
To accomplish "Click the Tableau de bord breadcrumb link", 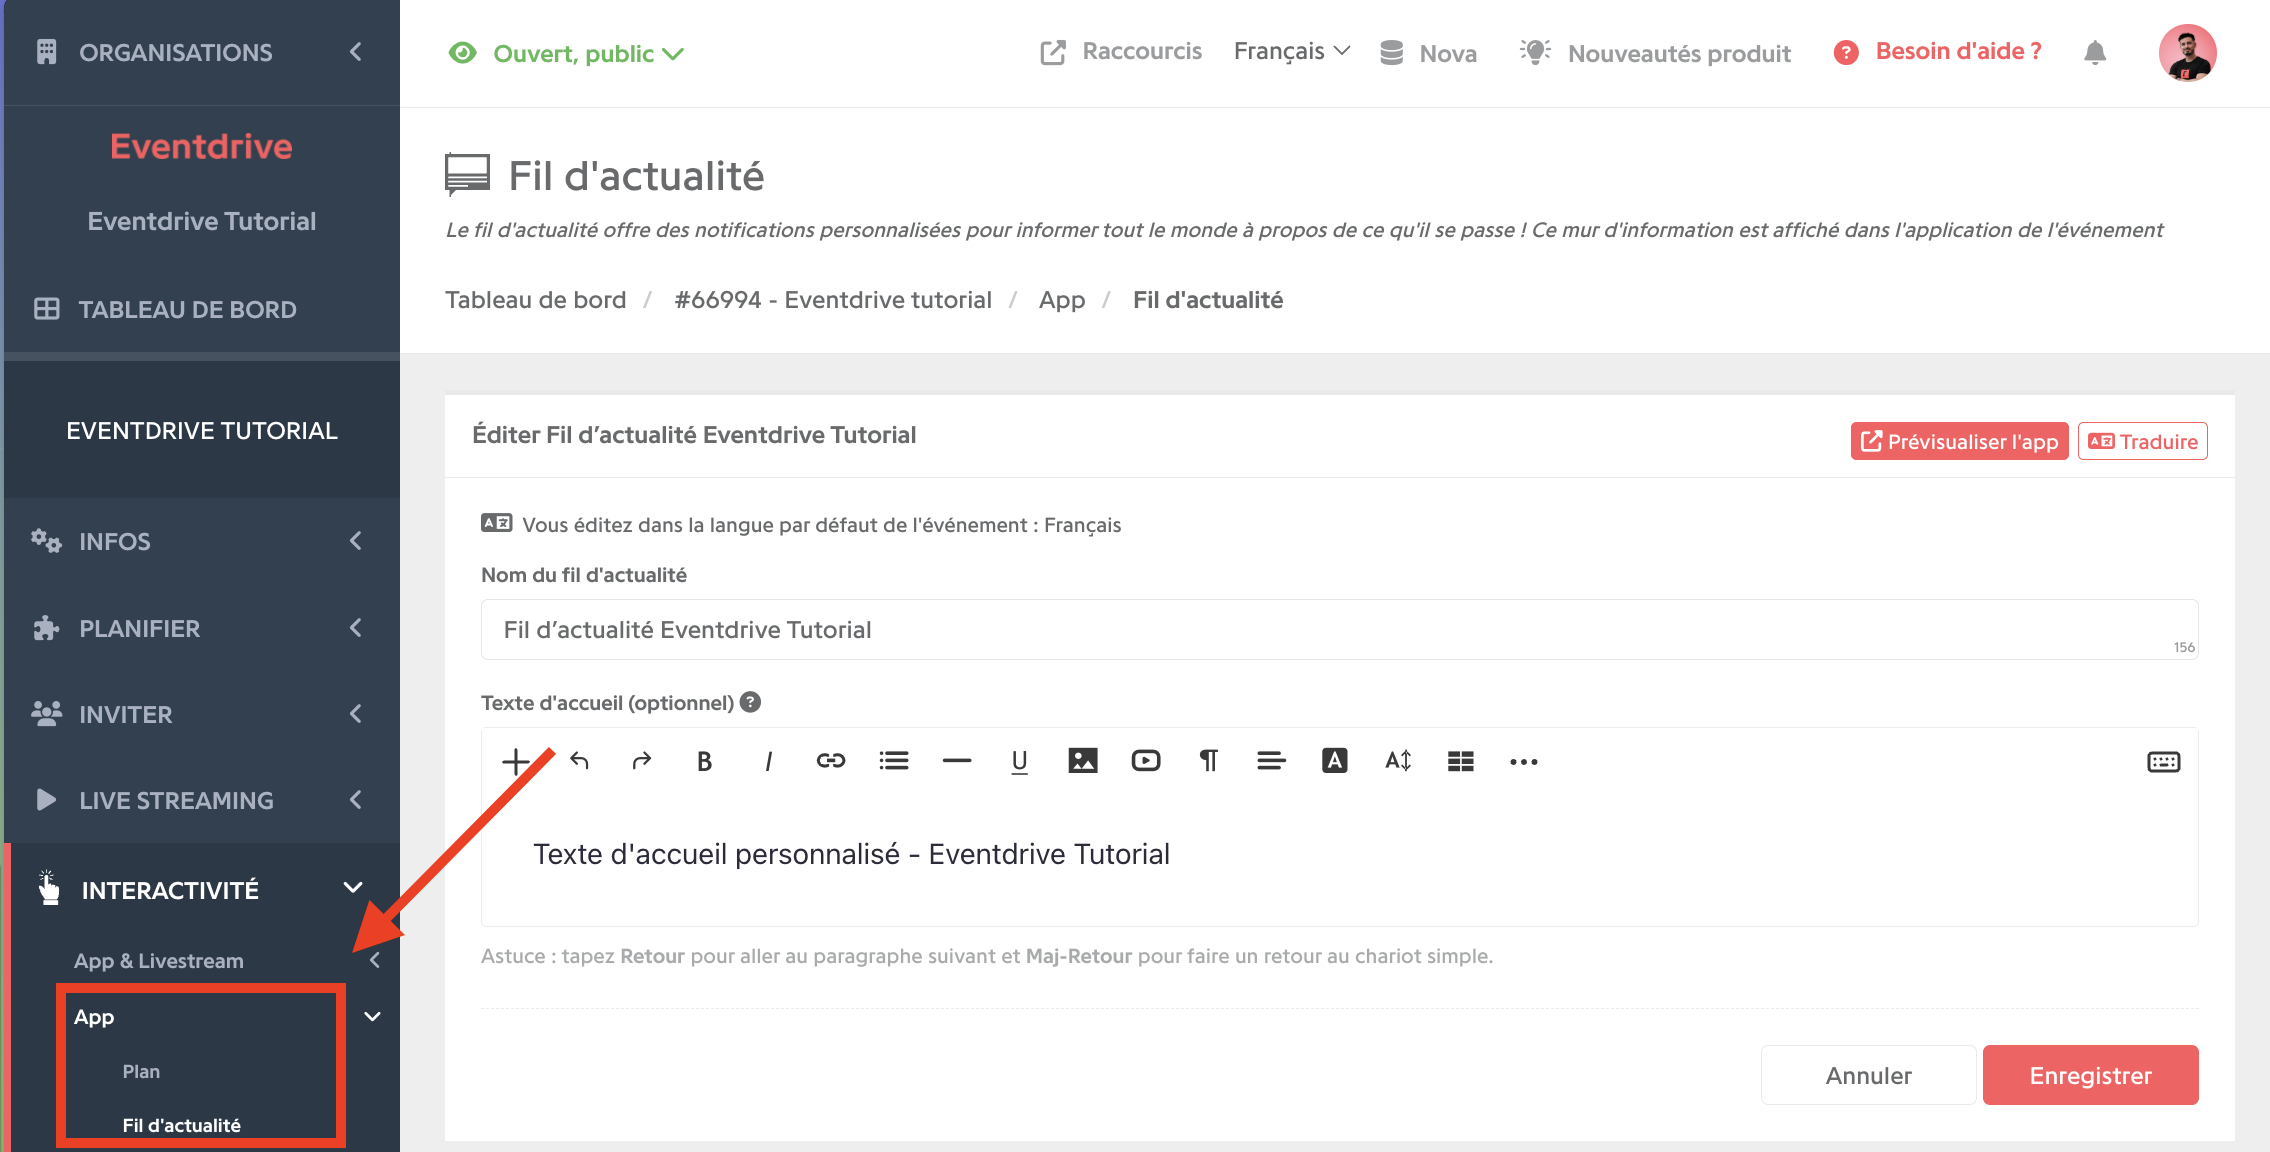I will pos(535,300).
